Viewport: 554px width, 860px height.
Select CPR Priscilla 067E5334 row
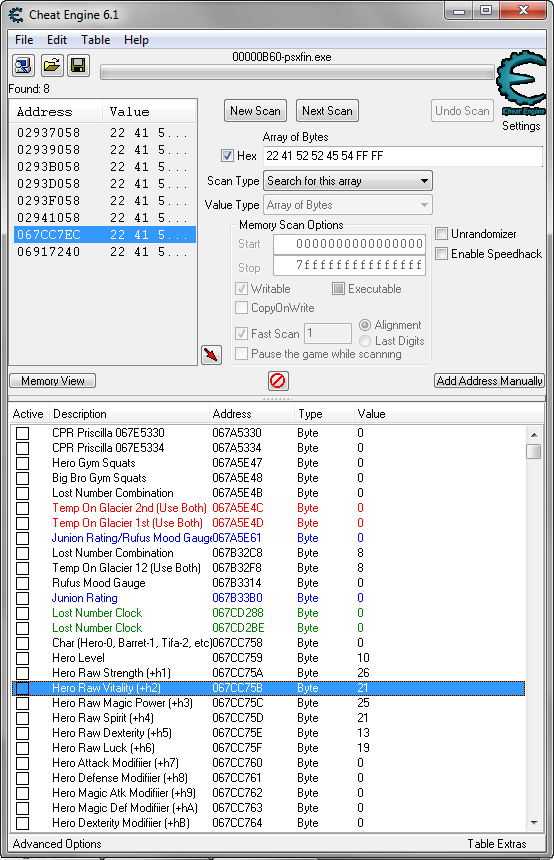[268, 448]
